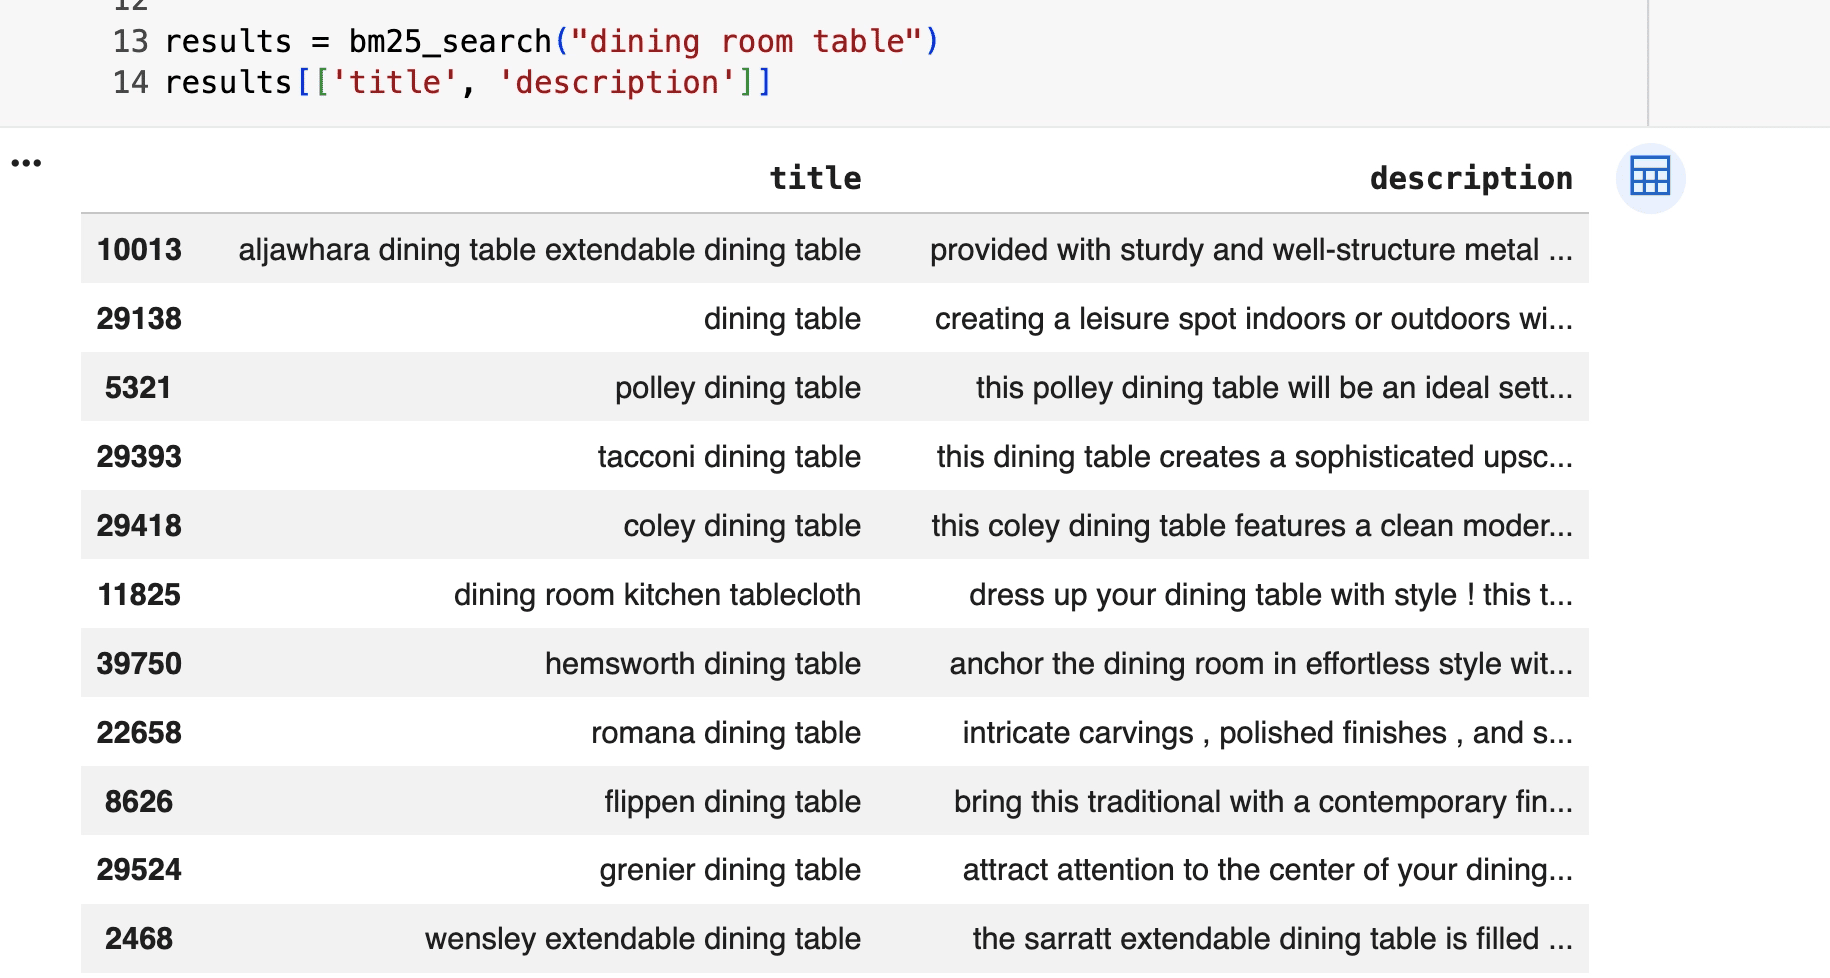The image size is (1830, 978).
Task: Click the description starting with creating a leisure spot
Action: pyautogui.click(x=1253, y=318)
